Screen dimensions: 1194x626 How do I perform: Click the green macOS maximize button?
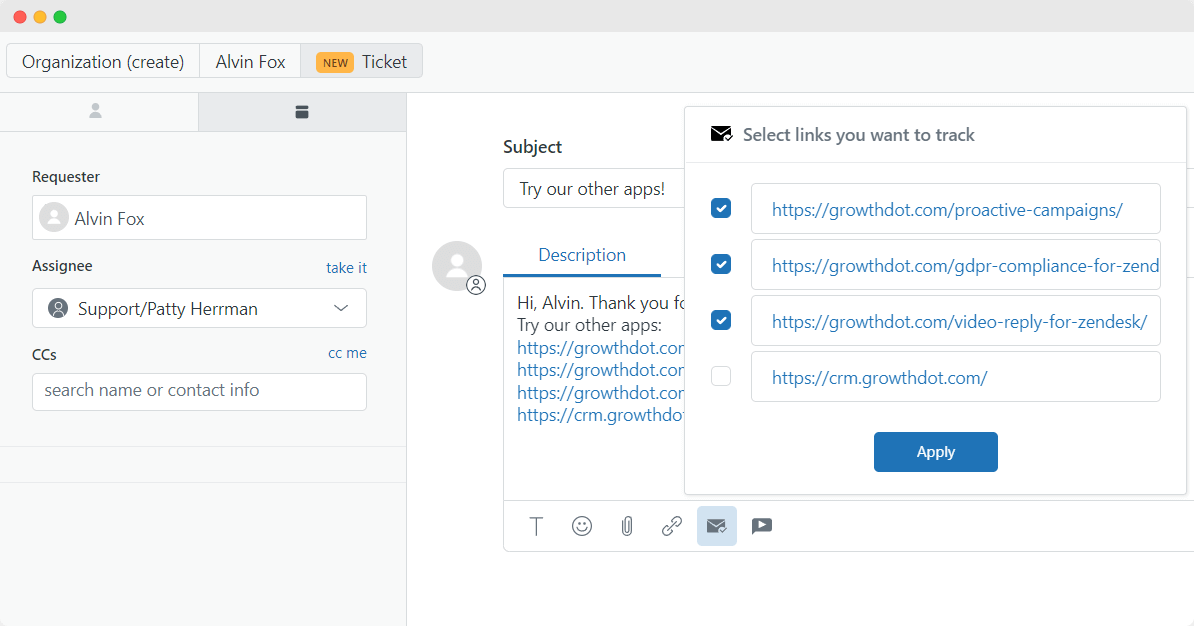pos(60,17)
